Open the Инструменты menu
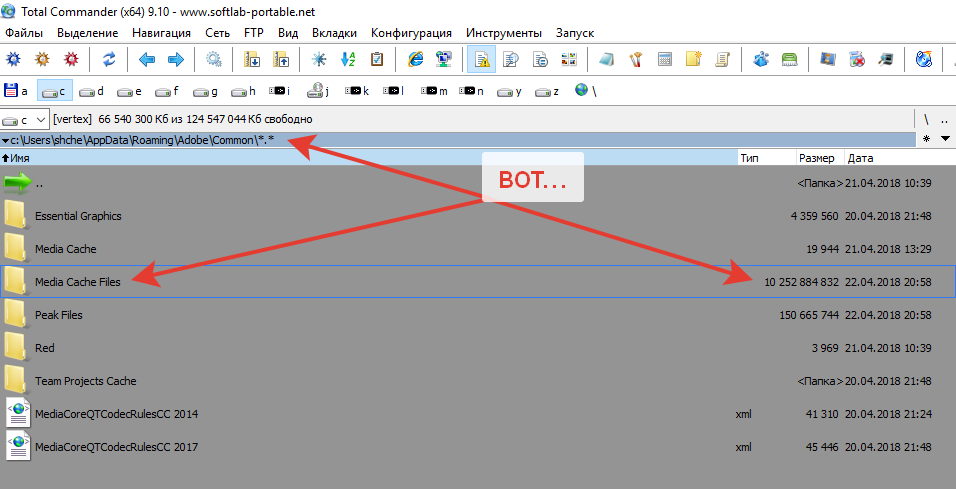The image size is (956, 489). click(504, 33)
